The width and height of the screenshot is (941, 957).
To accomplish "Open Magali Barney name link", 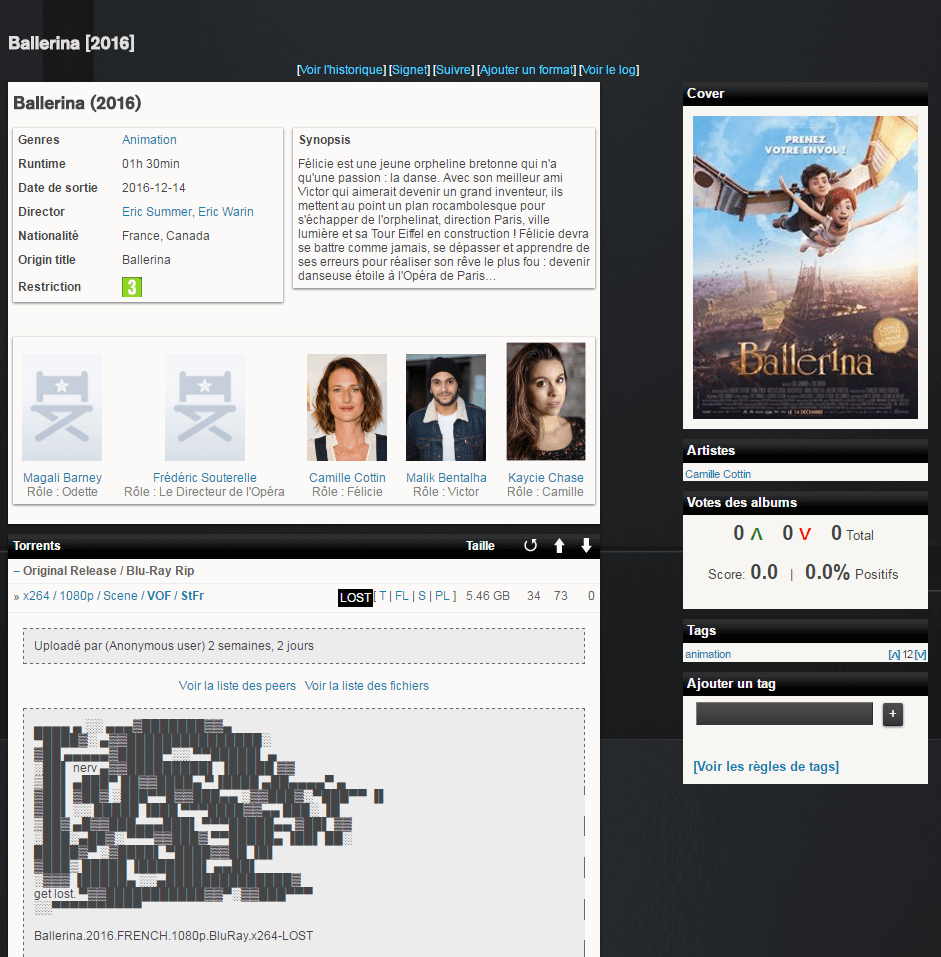I will tap(62, 477).
